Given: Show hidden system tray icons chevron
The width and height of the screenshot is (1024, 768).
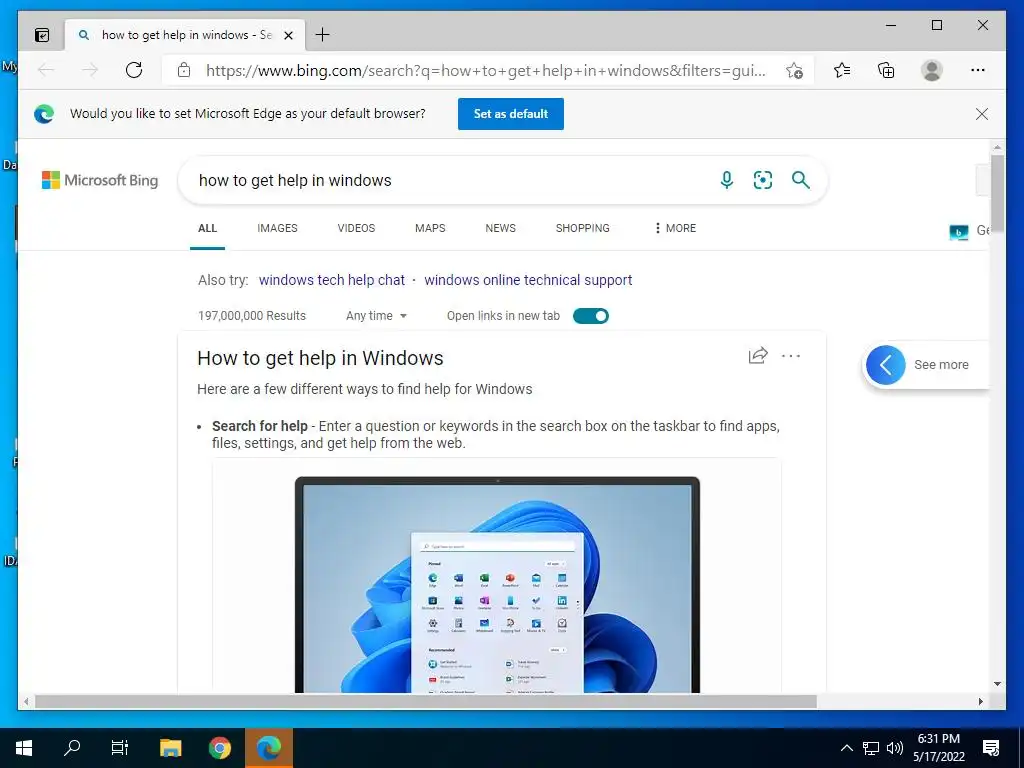Looking at the screenshot, I should (x=846, y=748).
